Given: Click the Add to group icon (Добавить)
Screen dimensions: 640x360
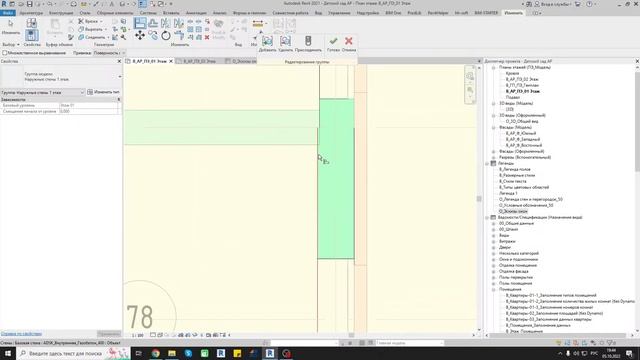Looking at the screenshot, I should 267,41.
